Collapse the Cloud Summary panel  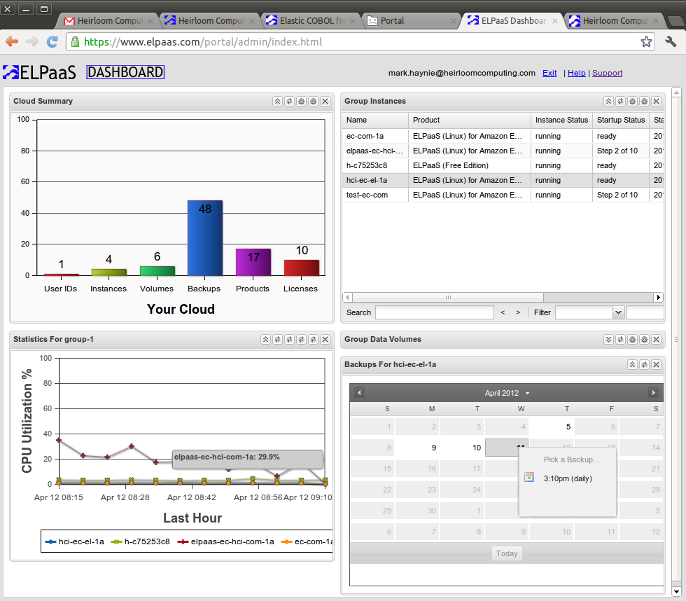[x=277, y=101]
